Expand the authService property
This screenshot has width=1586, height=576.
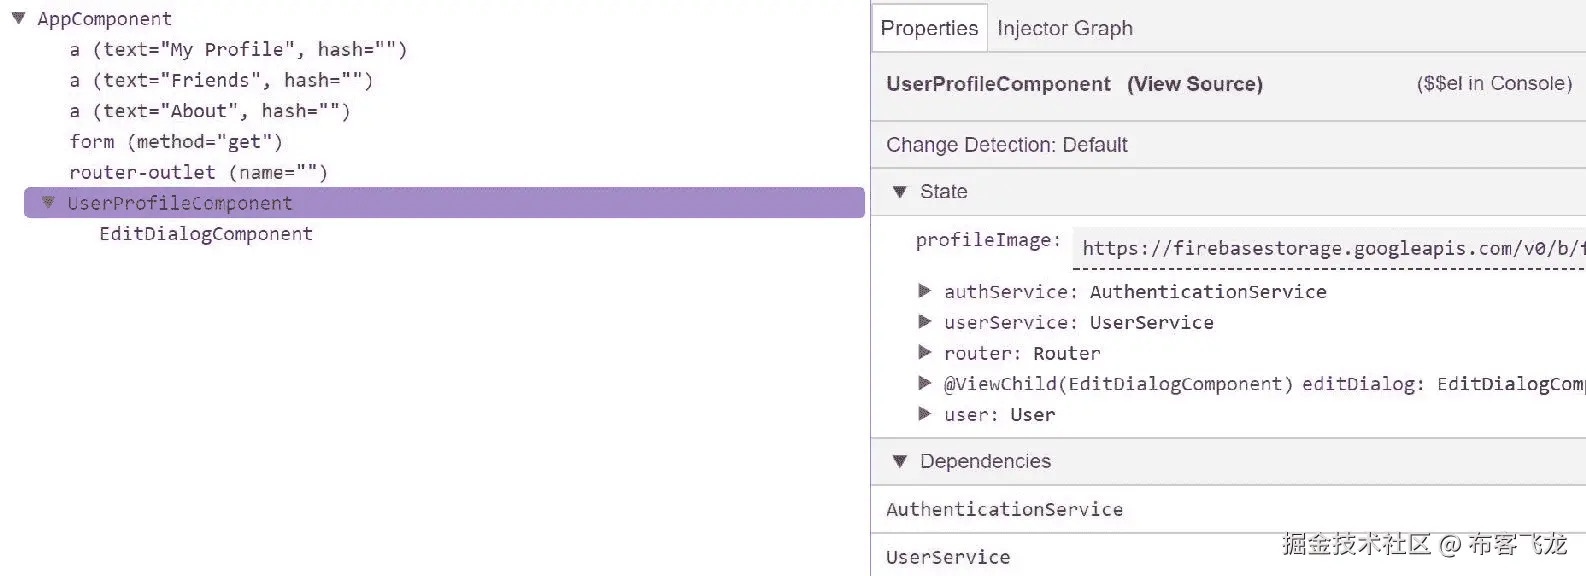925,291
